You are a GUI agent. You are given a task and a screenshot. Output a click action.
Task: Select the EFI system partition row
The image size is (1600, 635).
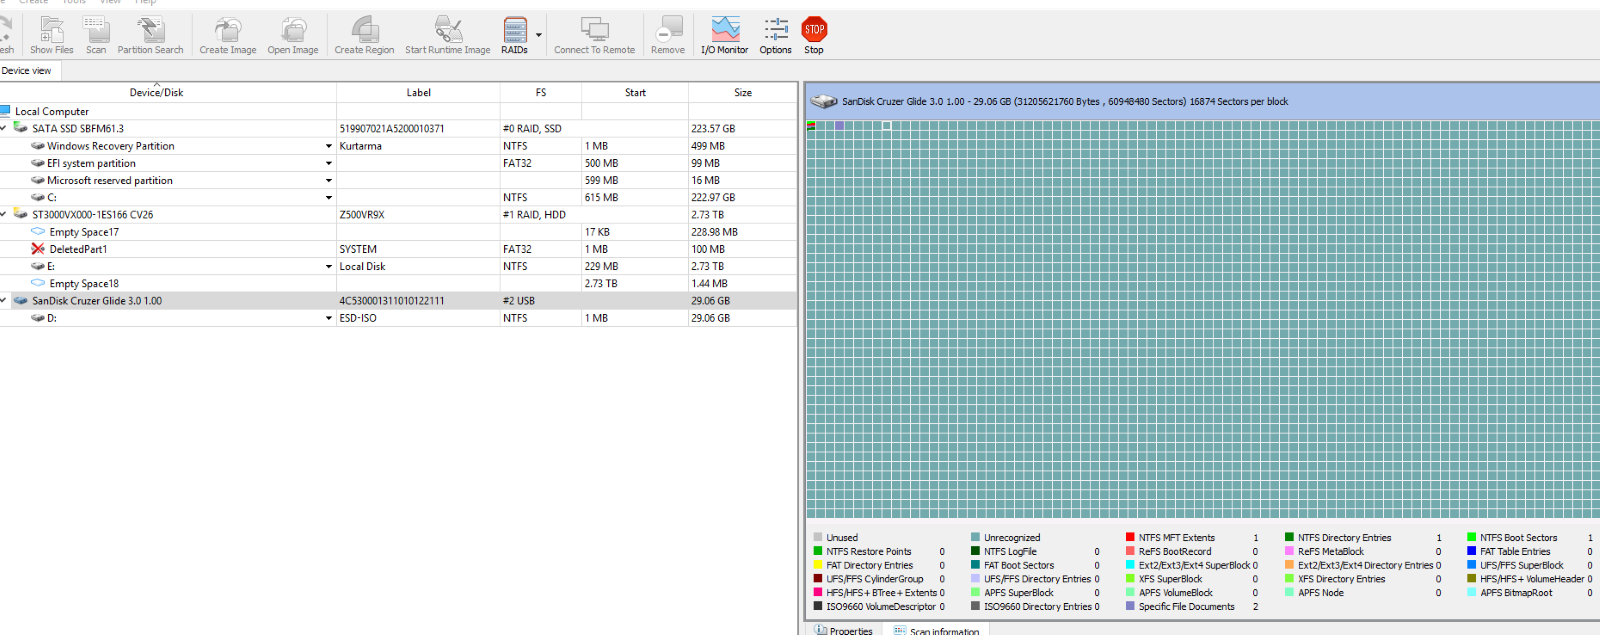pos(398,163)
